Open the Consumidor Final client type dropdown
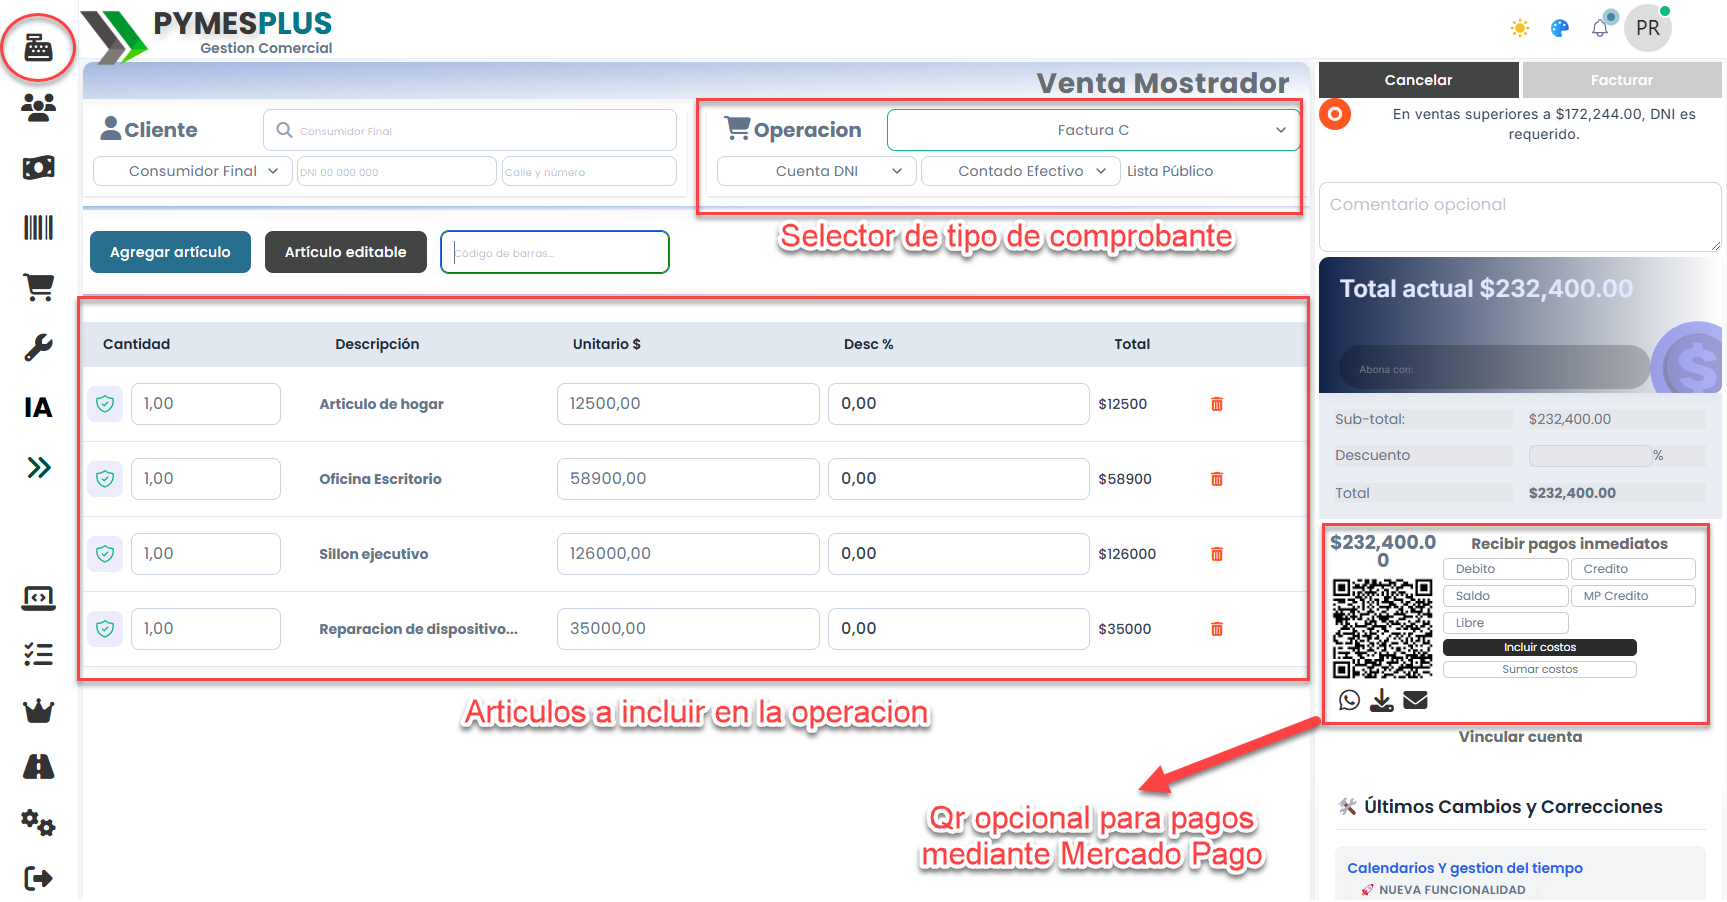 [191, 171]
